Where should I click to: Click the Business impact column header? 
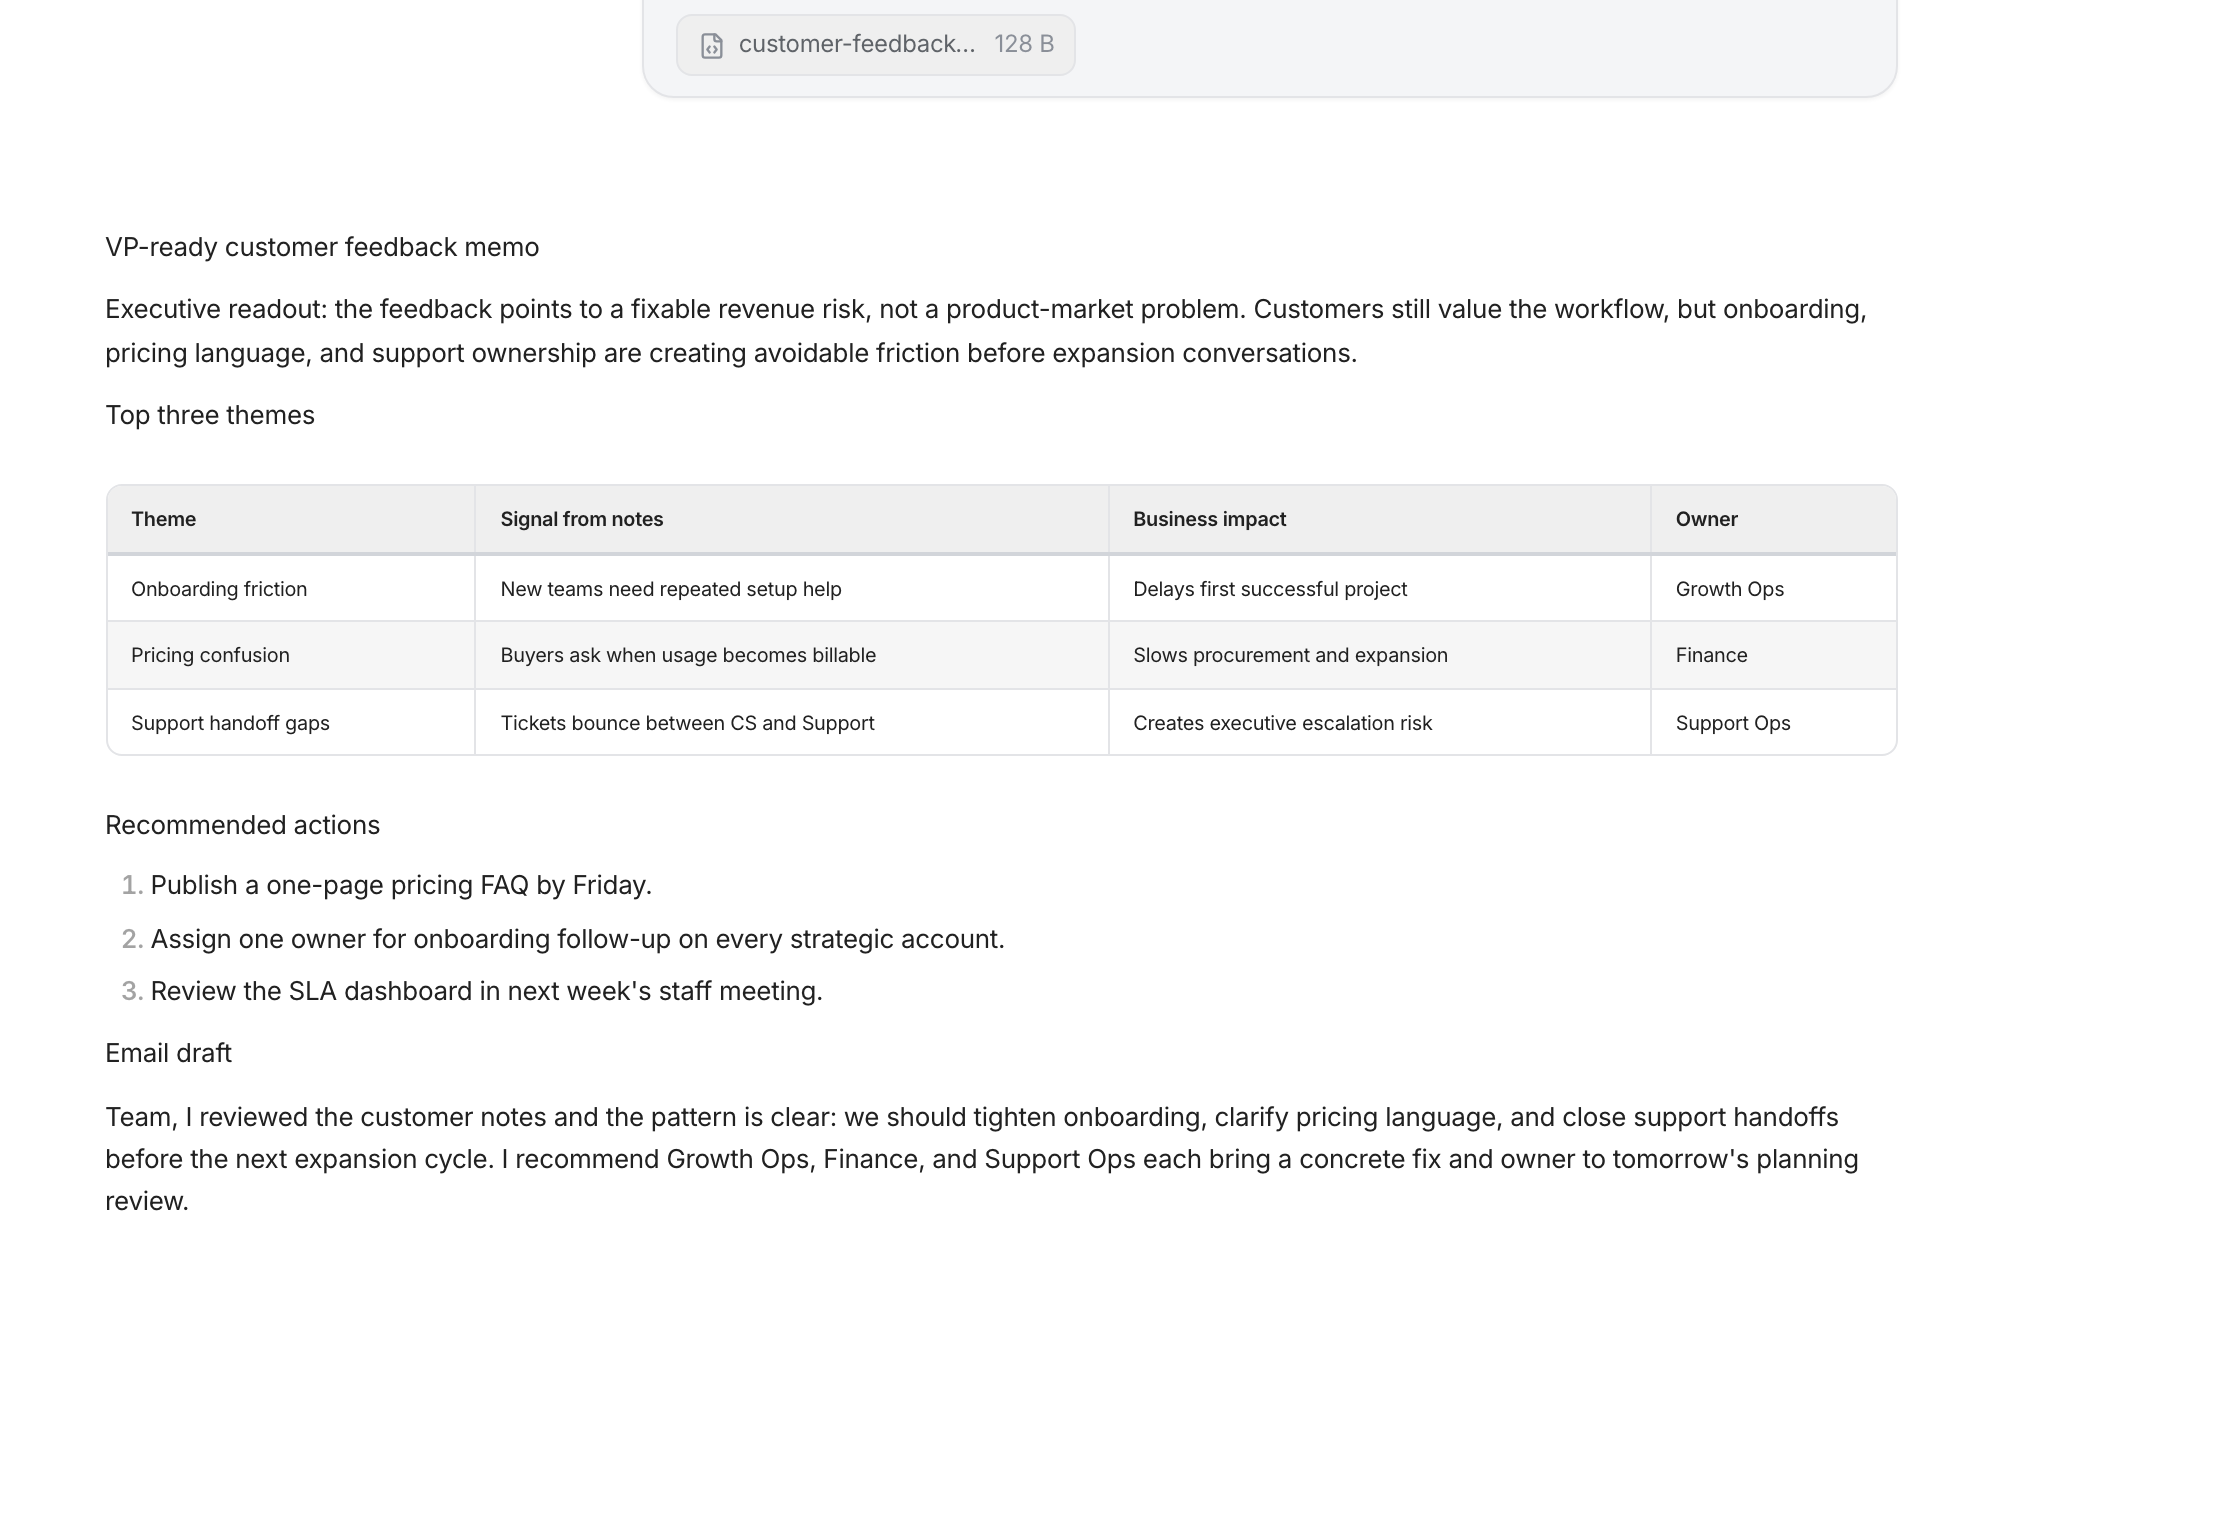pos(1208,519)
